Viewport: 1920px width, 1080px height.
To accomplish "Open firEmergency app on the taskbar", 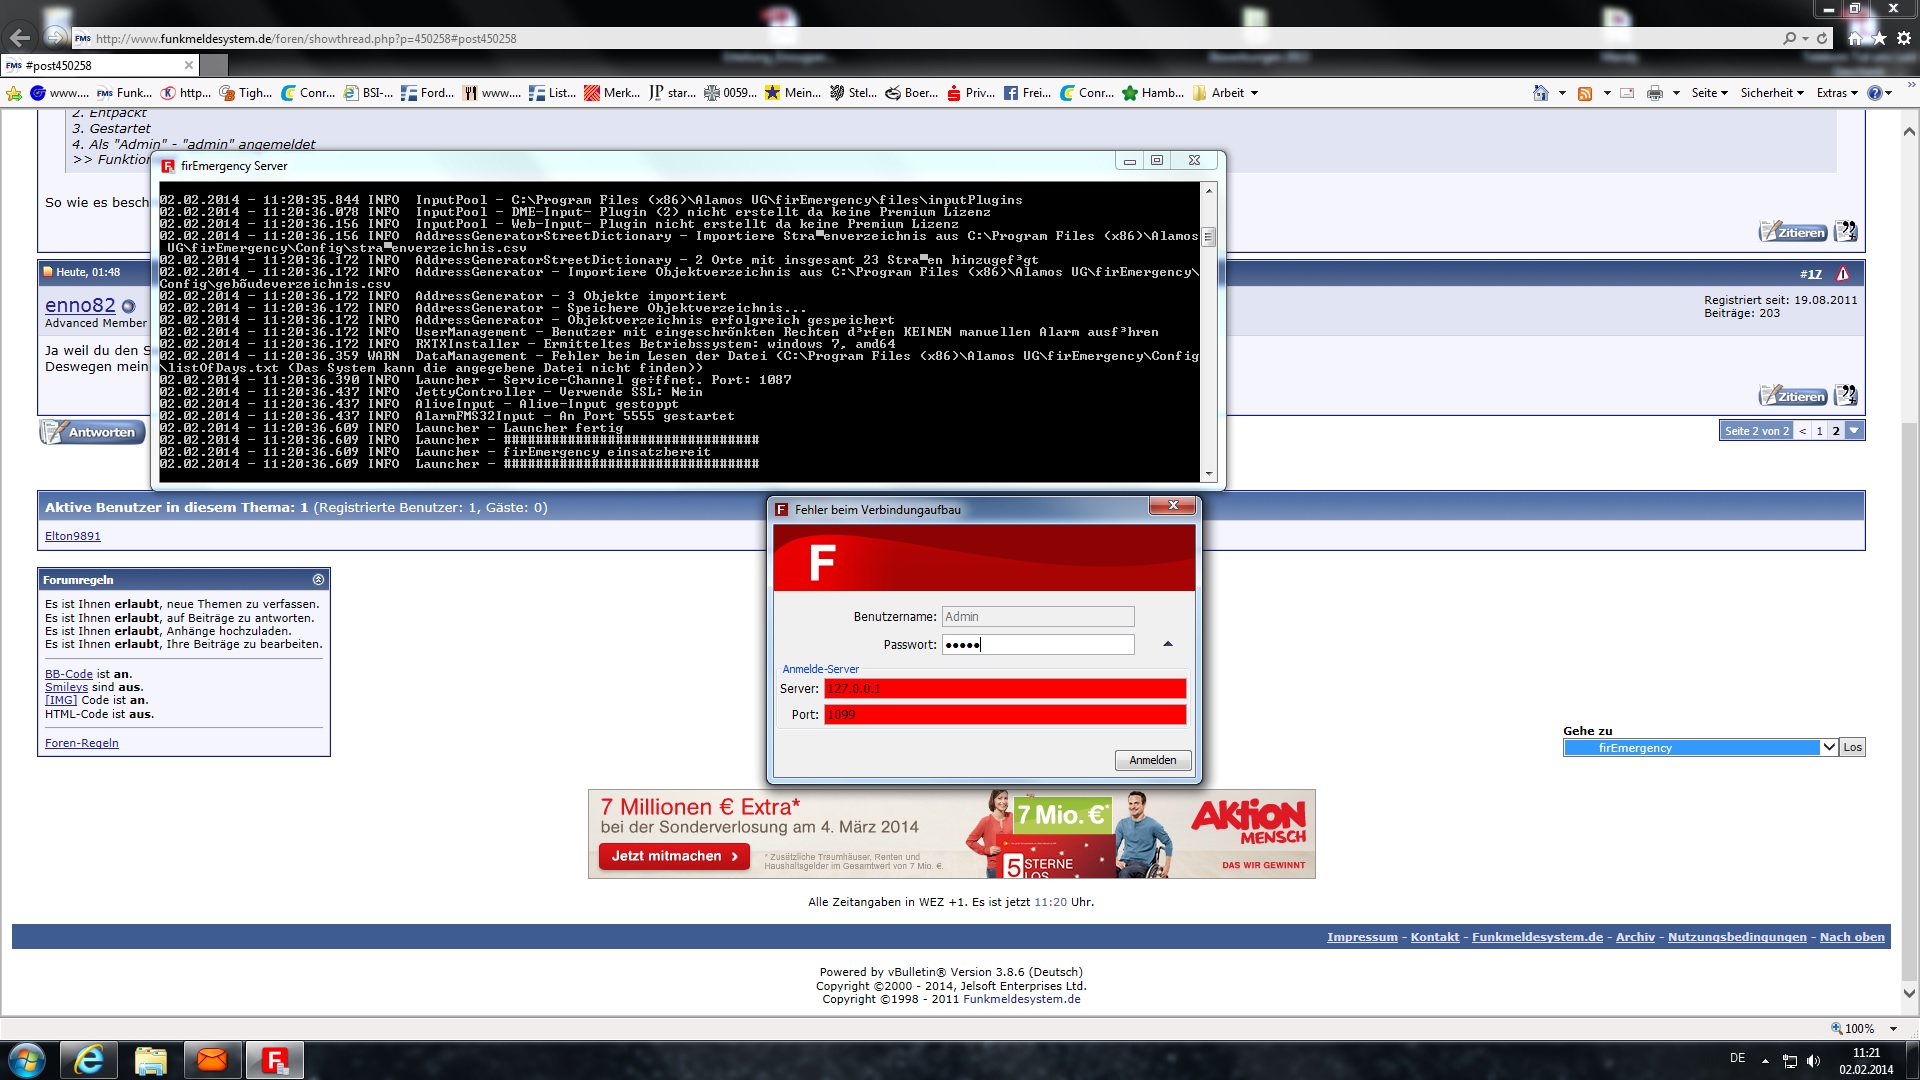I will (274, 1060).
